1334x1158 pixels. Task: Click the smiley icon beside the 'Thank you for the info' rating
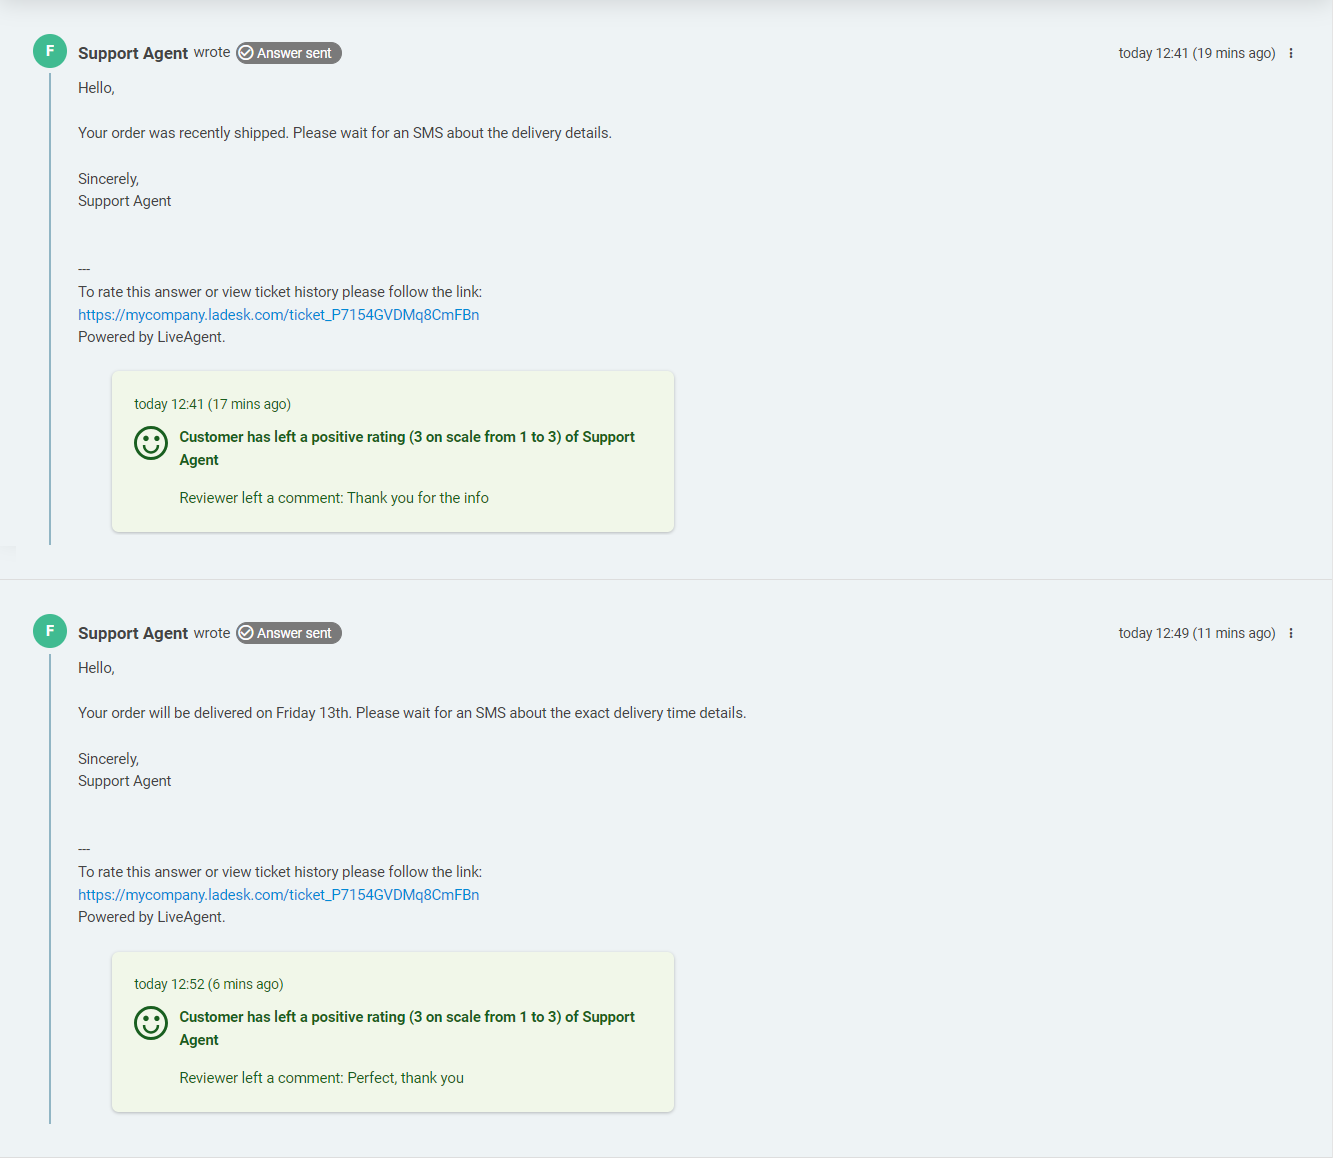[151, 443]
